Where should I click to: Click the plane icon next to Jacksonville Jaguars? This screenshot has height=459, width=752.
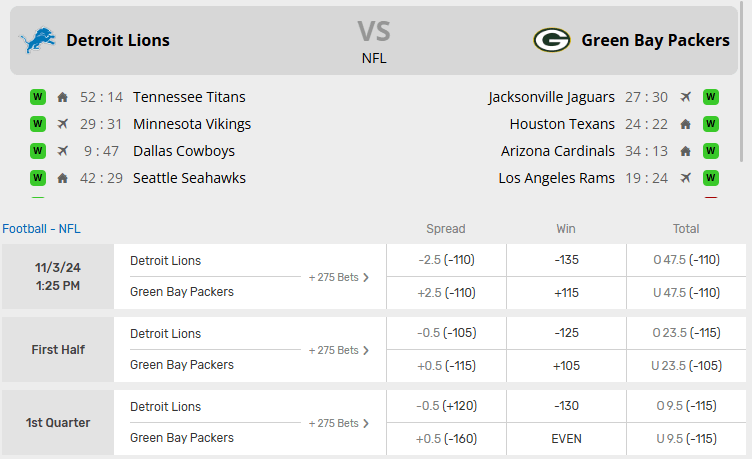685,97
